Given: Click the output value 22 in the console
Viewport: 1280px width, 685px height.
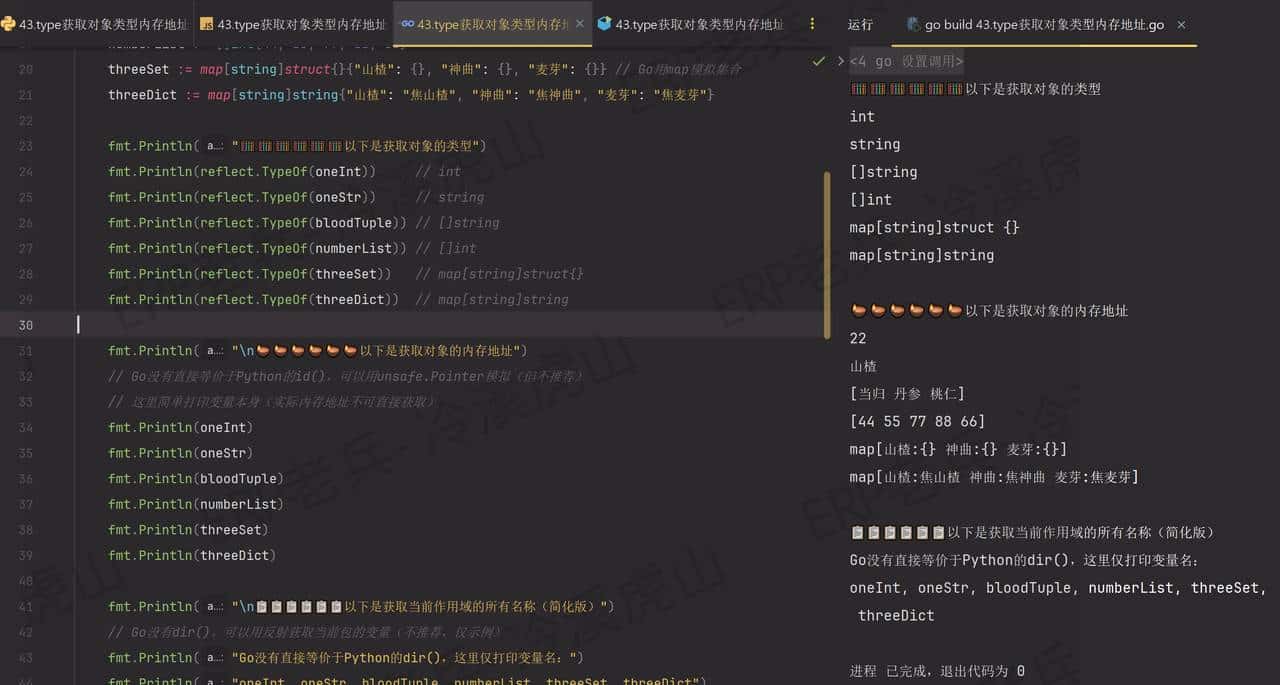Looking at the screenshot, I should (x=857, y=338).
